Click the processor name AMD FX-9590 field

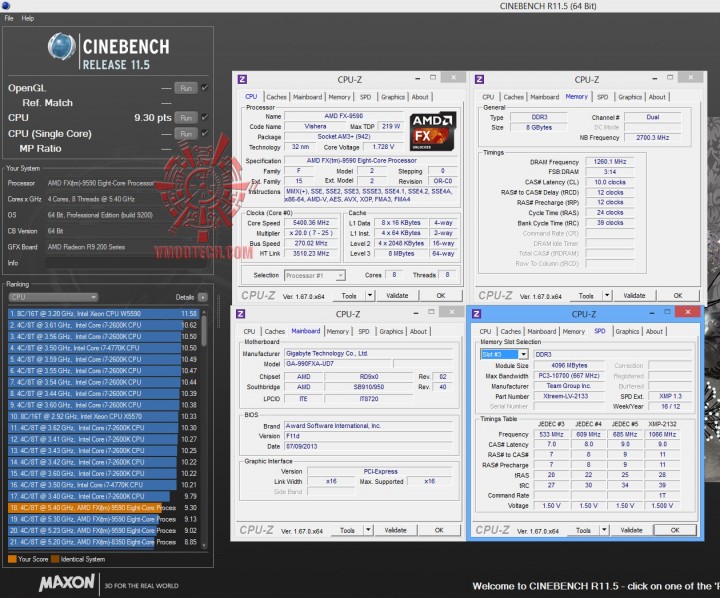click(x=343, y=116)
